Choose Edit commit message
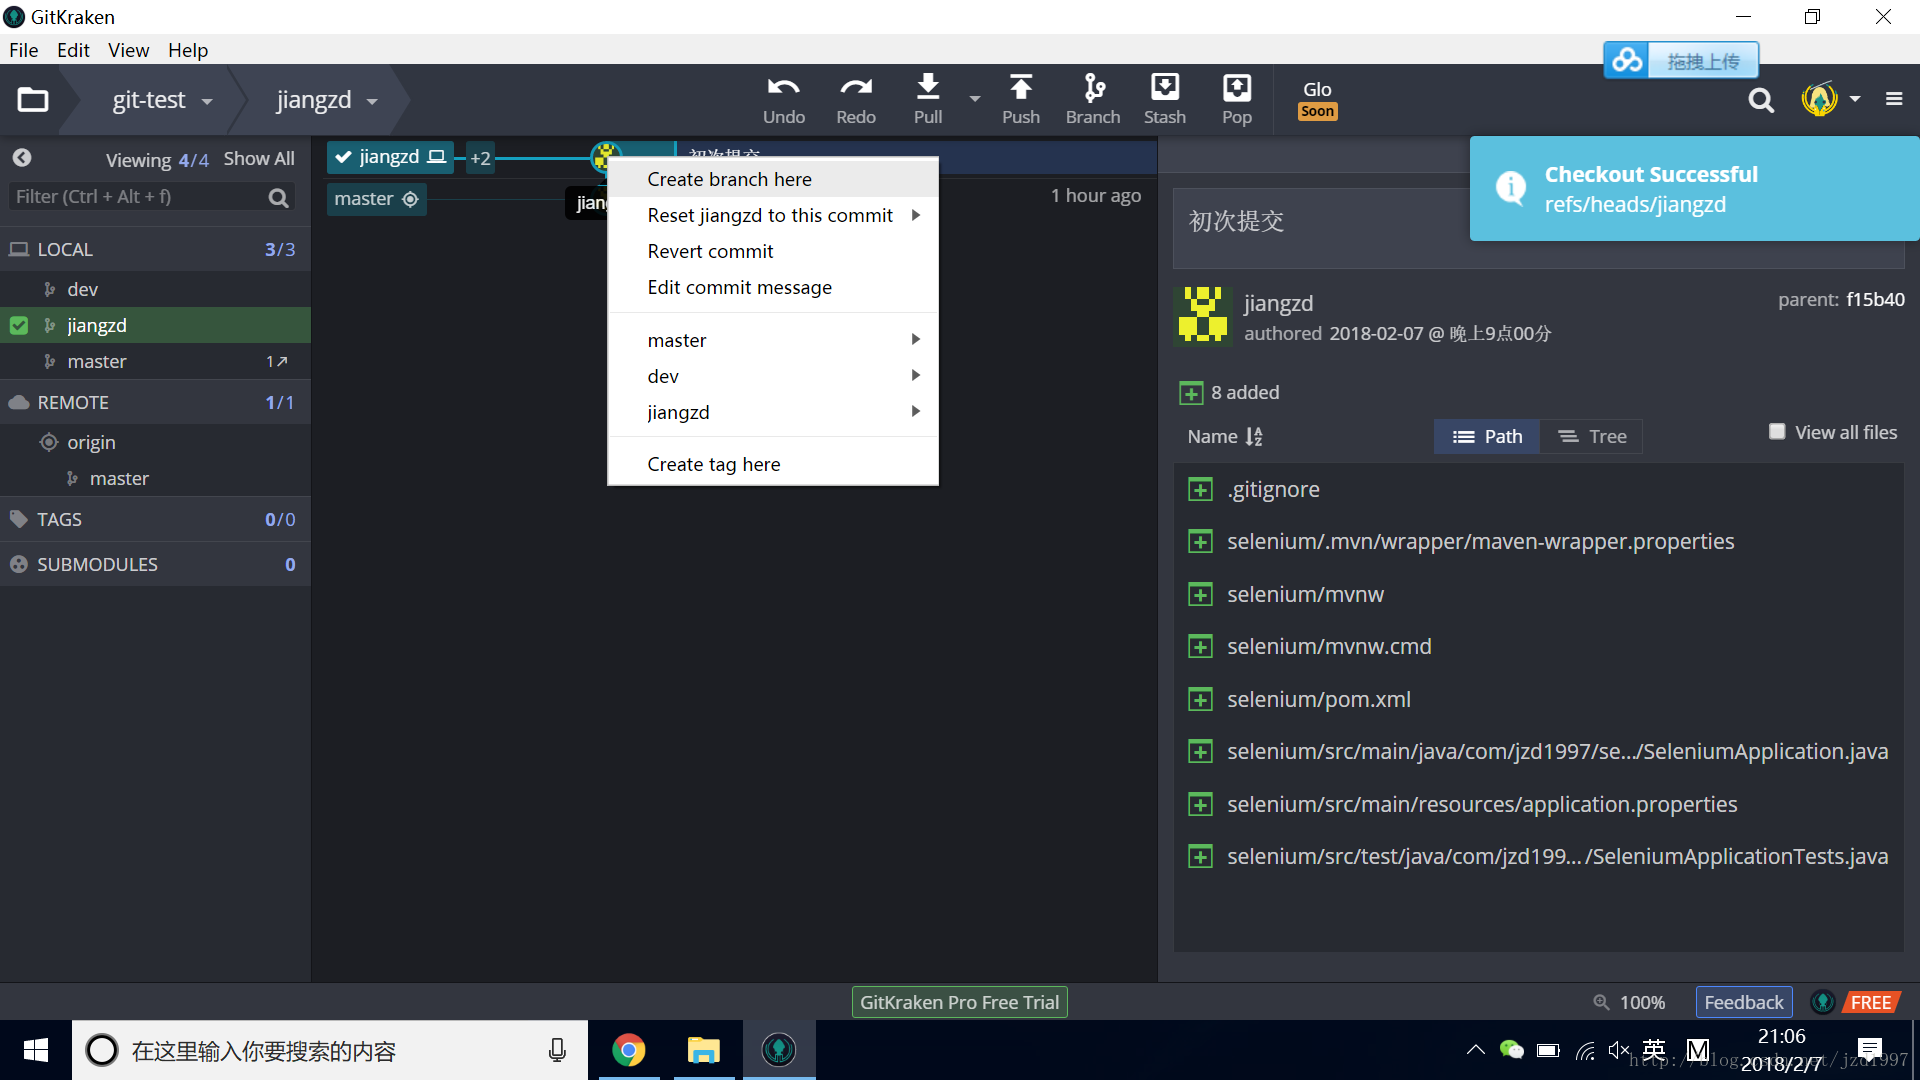 click(773, 287)
